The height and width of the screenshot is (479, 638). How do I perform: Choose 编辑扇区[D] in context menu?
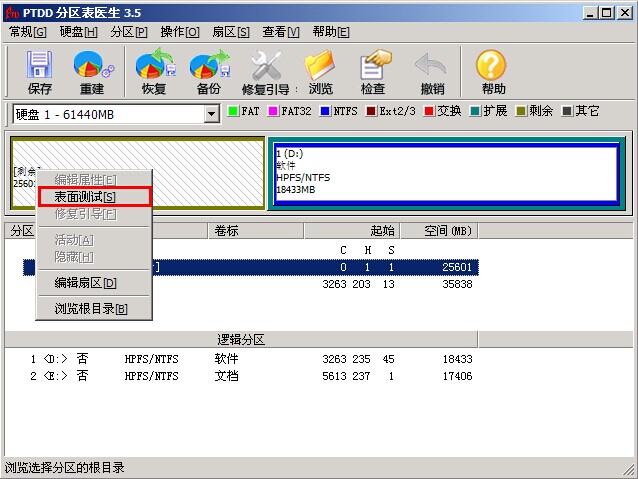point(94,283)
